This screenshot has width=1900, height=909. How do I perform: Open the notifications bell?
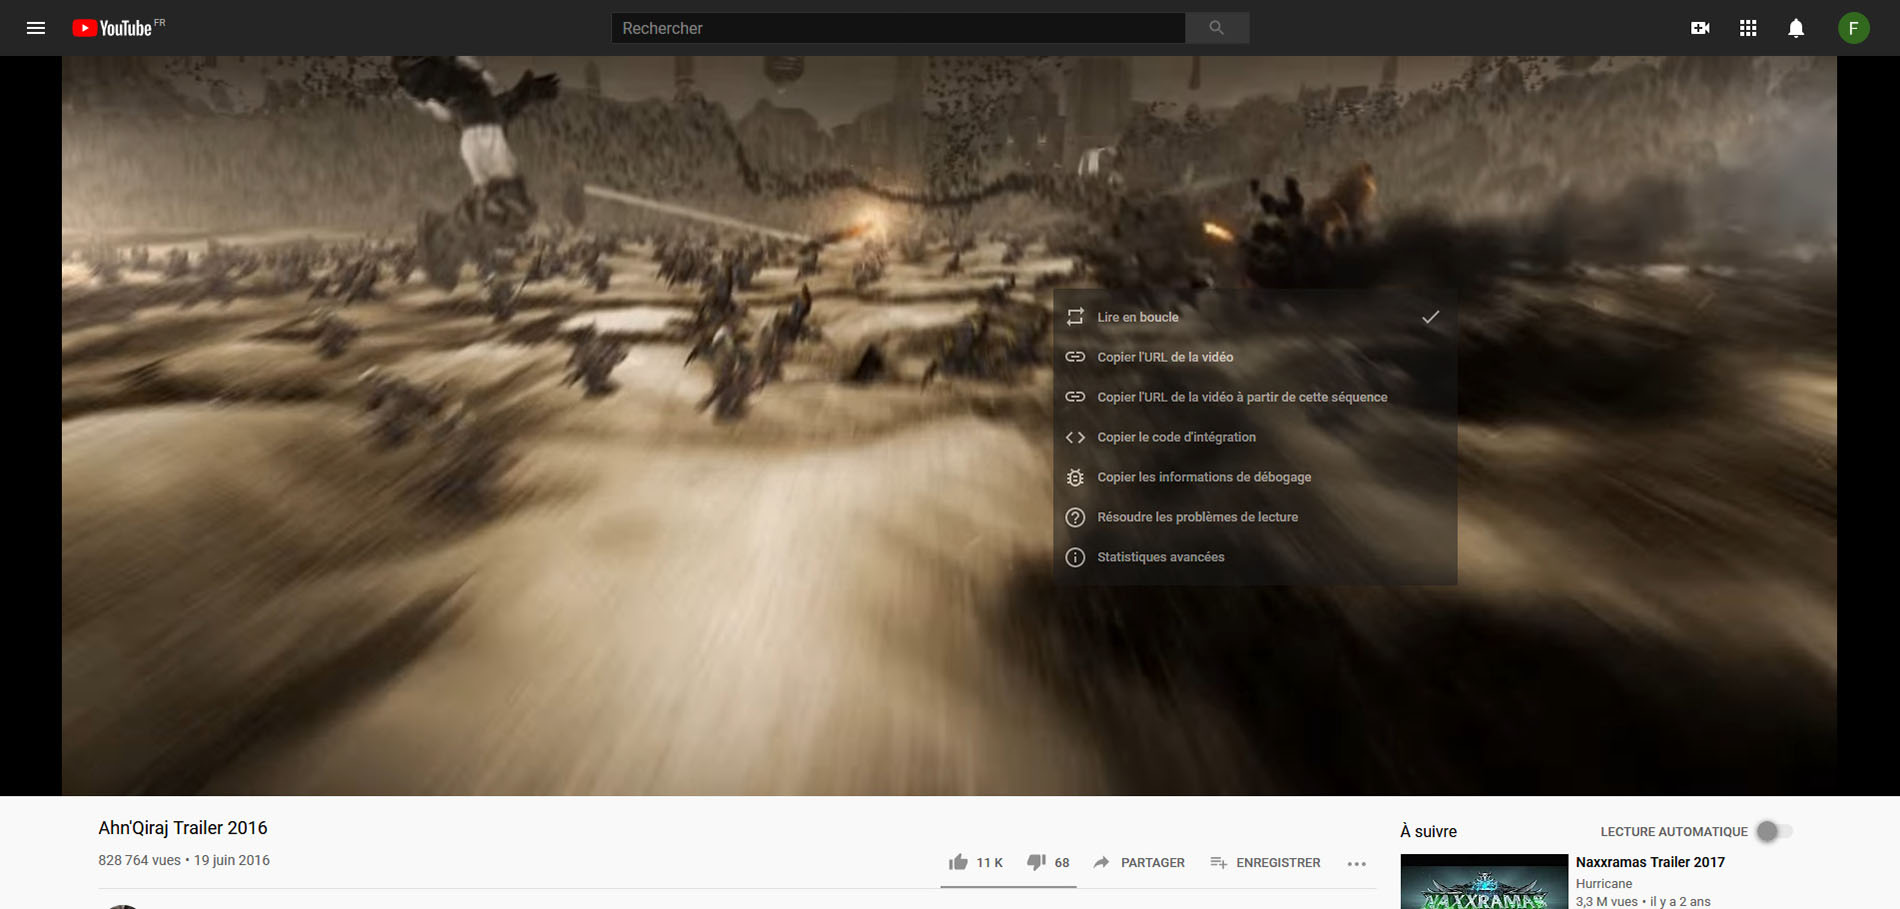tap(1796, 28)
